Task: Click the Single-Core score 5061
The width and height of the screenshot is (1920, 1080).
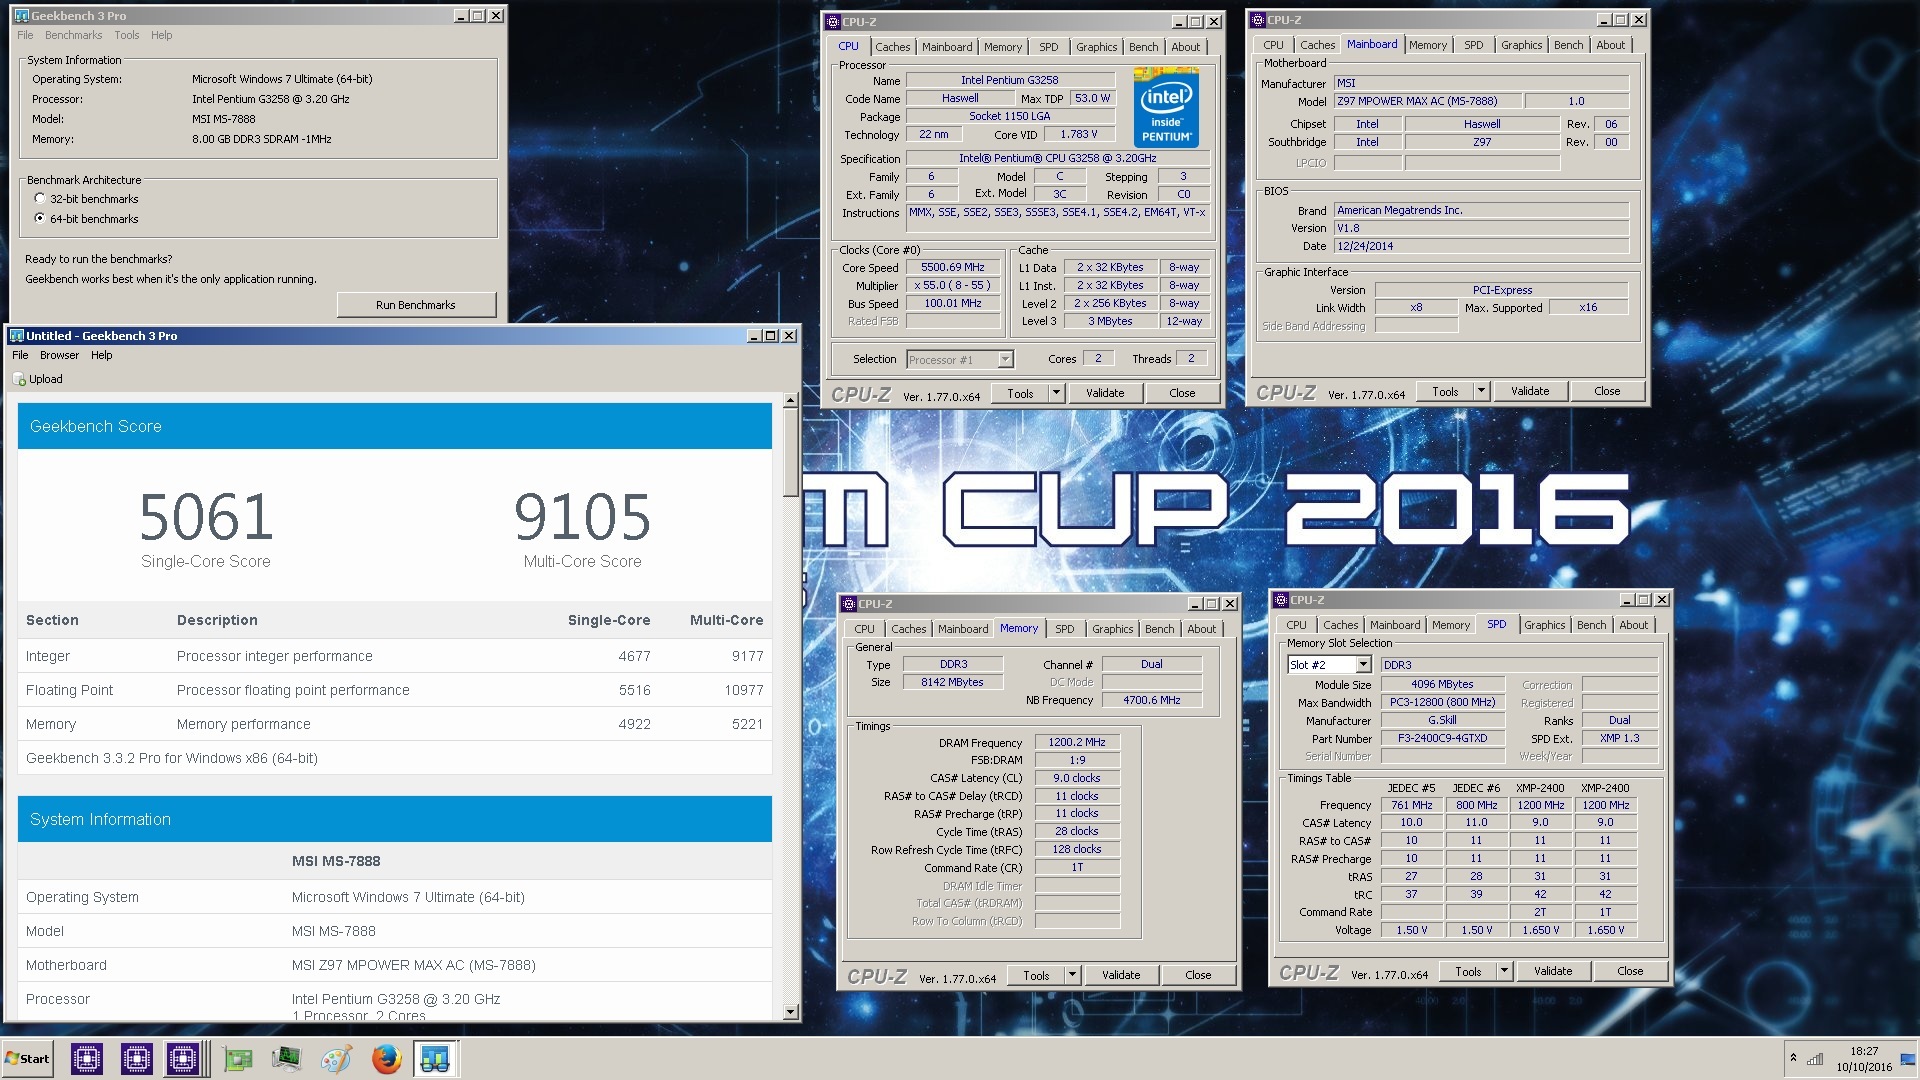Action: (x=206, y=517)
